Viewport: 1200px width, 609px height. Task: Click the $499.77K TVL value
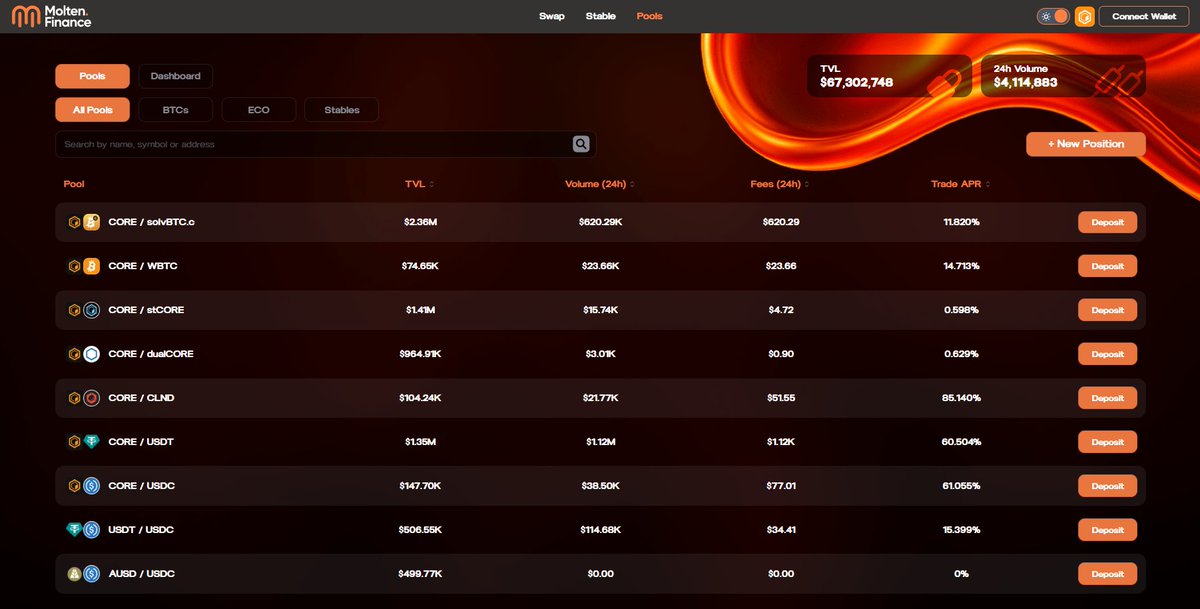420,574
